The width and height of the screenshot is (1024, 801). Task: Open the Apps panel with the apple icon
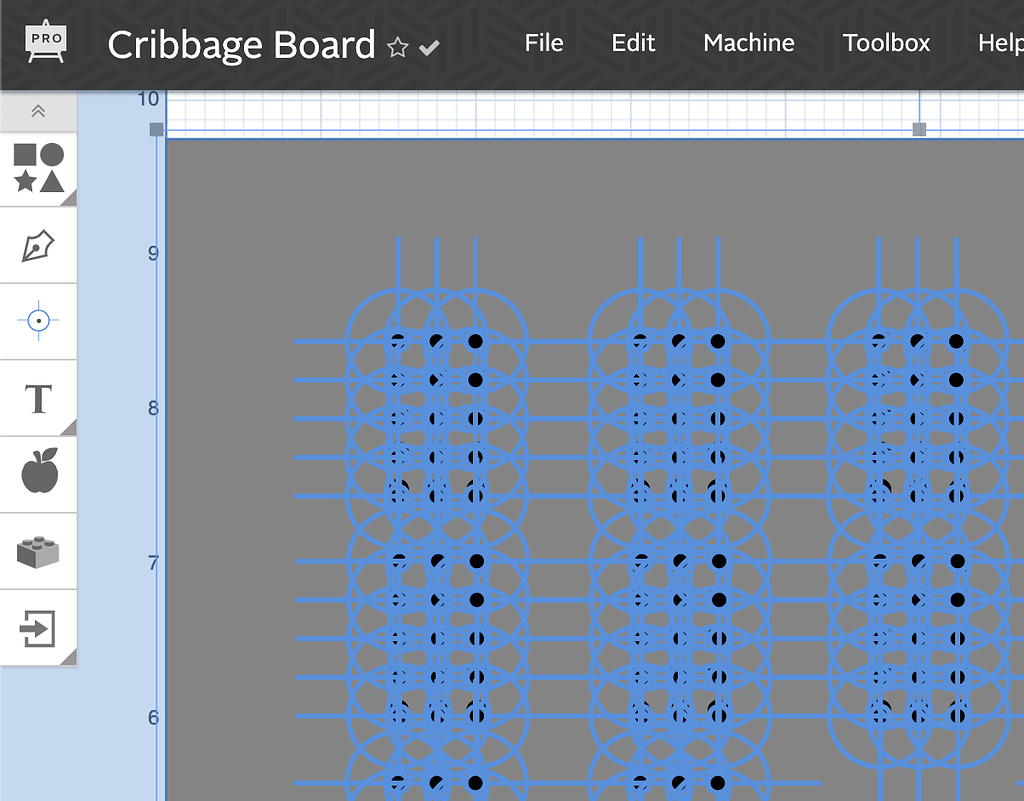tap(38, 475)
